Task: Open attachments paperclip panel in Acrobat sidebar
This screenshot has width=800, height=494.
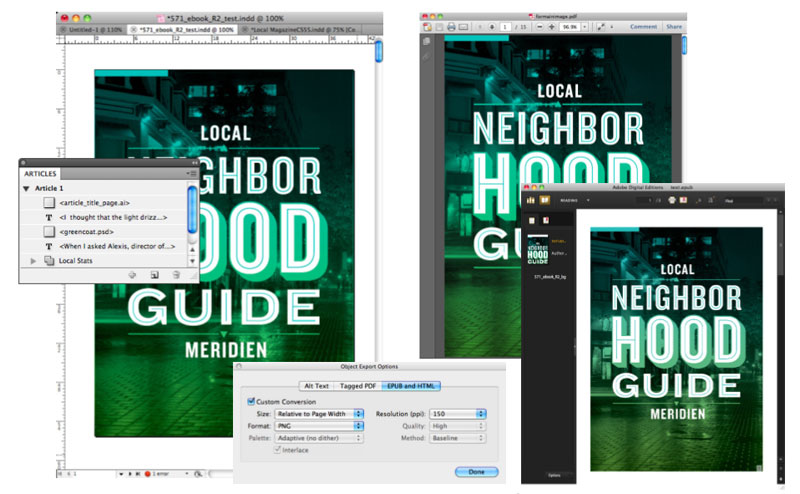Action: pos(427,57)
